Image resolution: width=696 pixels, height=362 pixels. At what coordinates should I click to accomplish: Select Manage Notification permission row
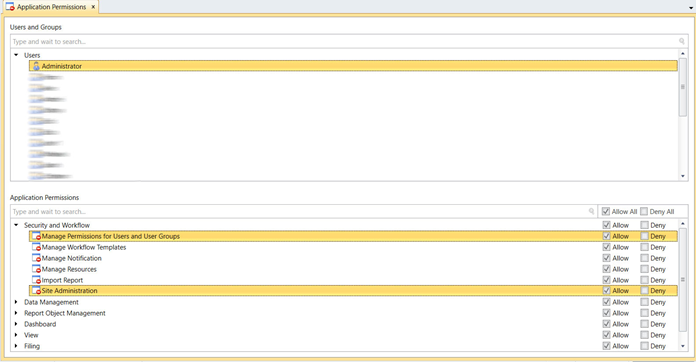tap(353, 258)
